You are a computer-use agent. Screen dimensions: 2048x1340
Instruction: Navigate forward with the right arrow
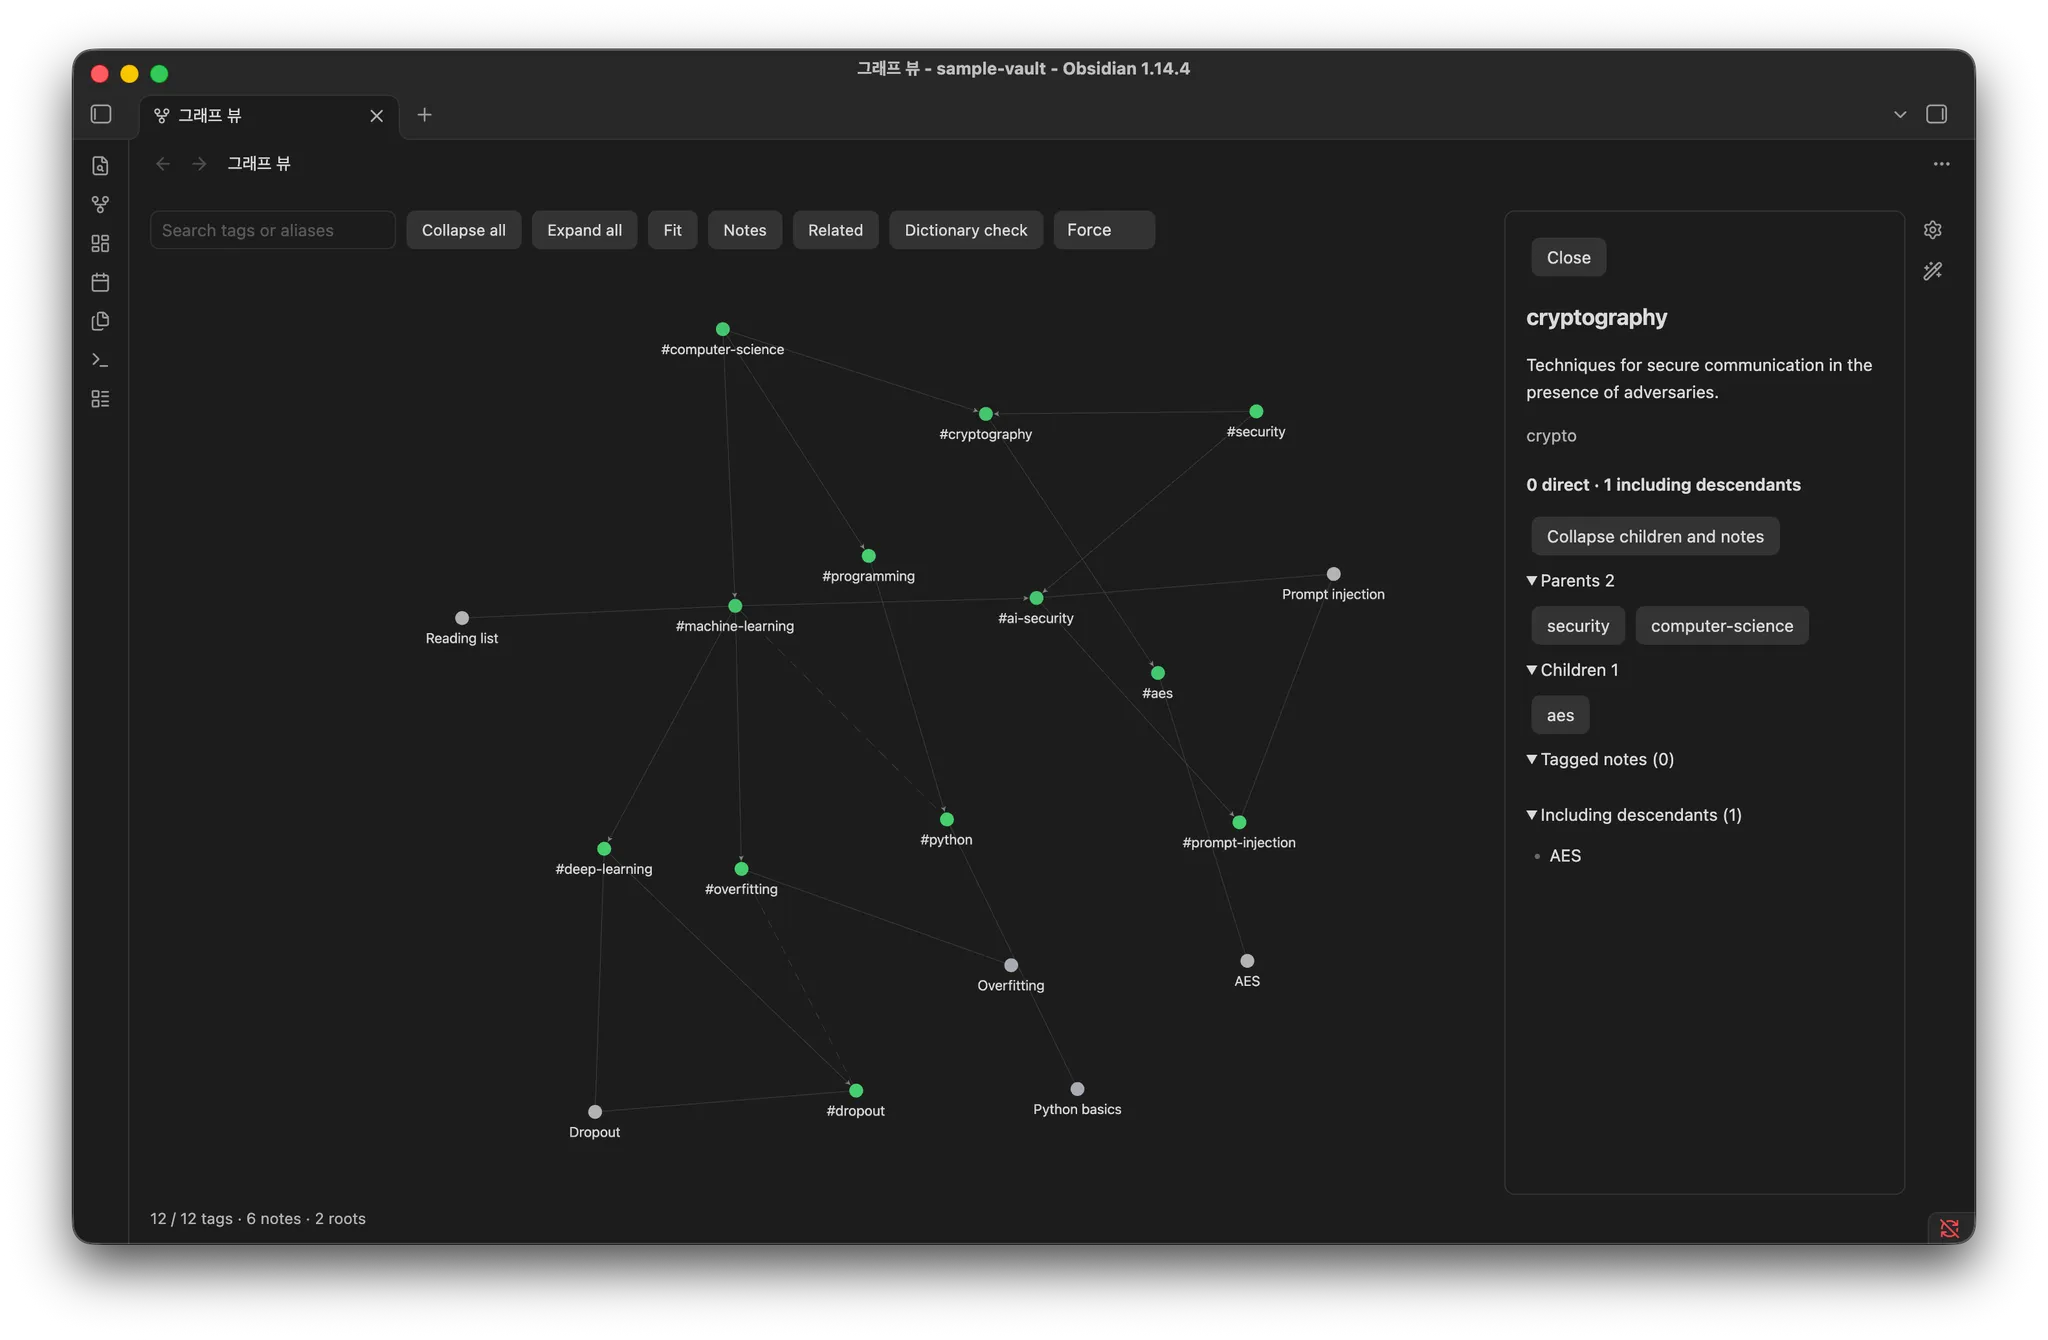[x=199, y=164]
